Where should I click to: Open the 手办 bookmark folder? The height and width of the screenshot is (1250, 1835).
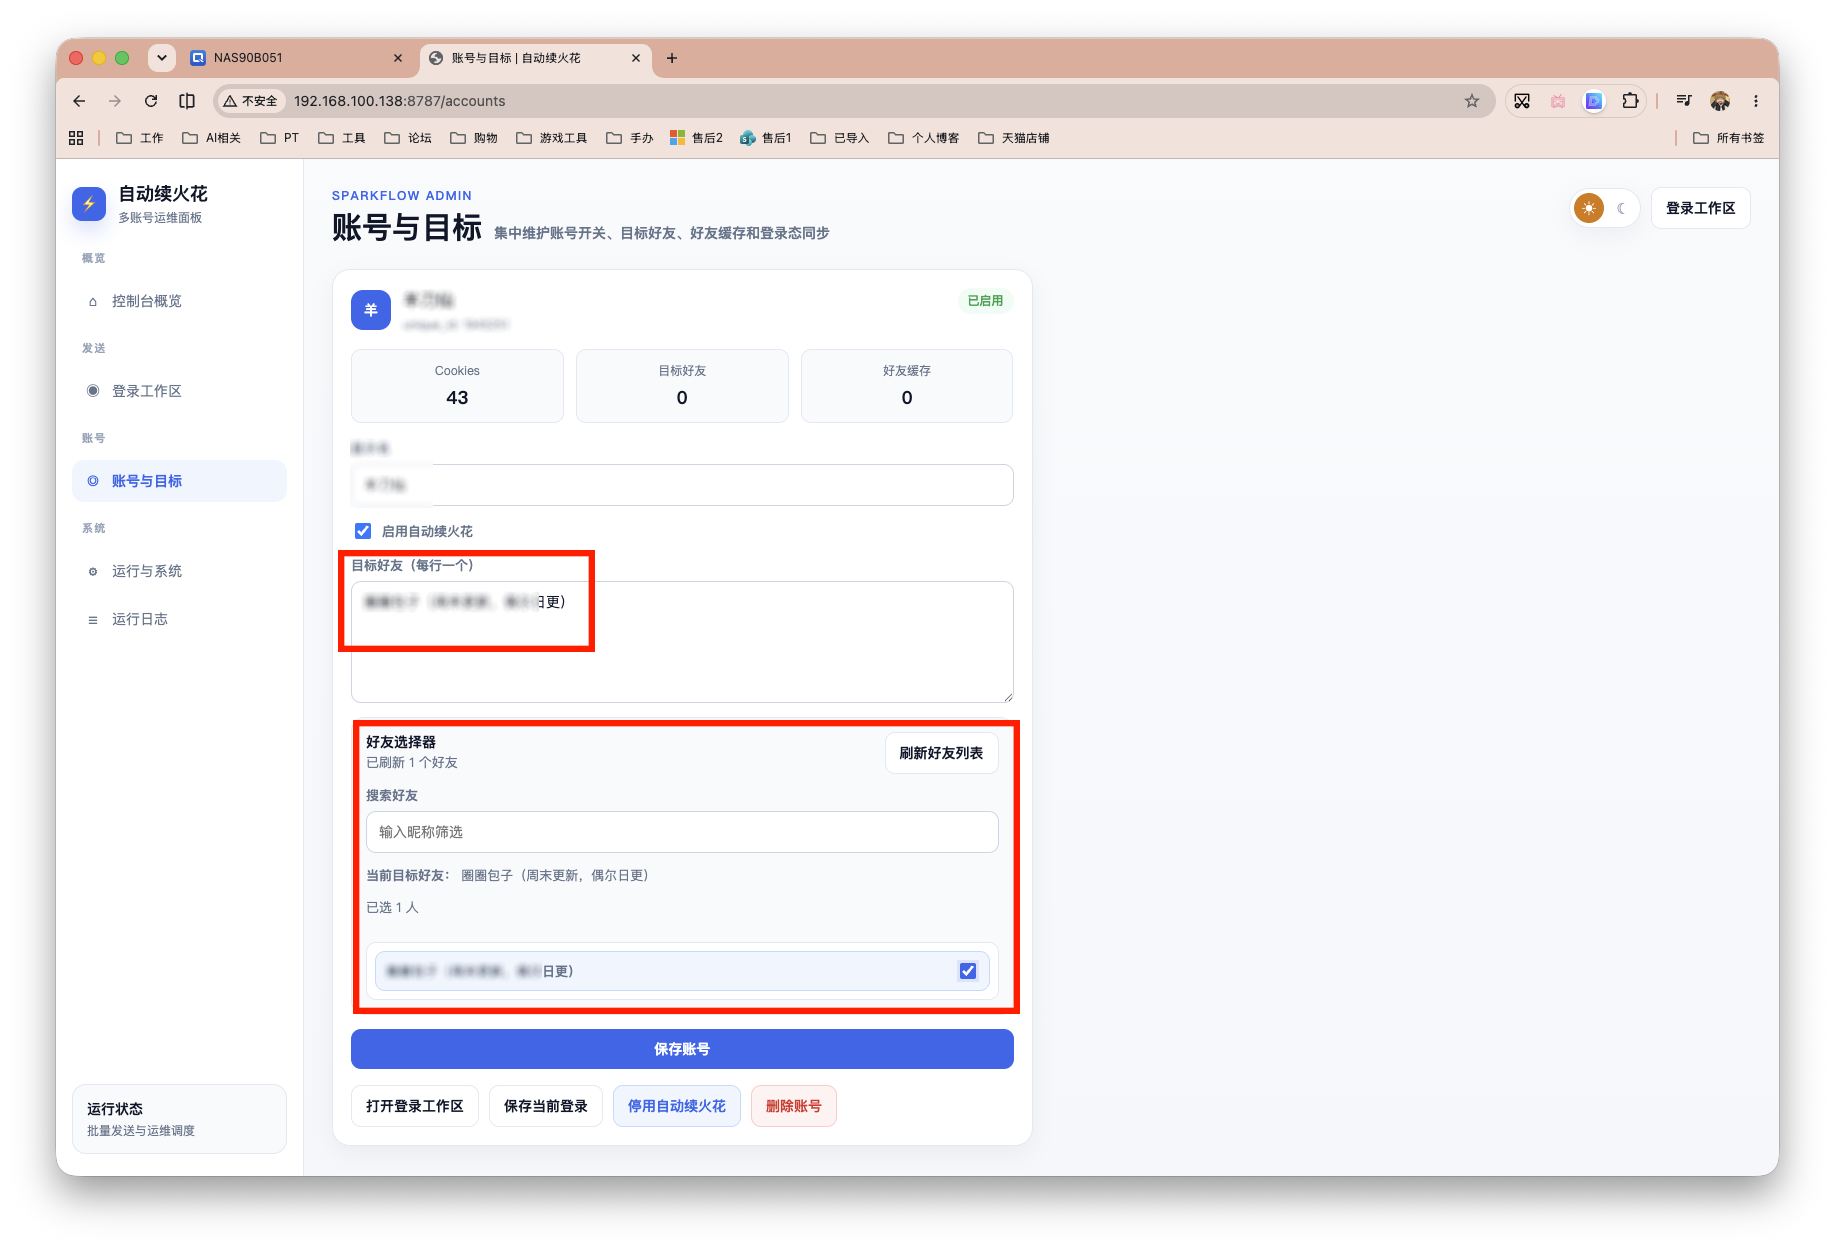630,138
